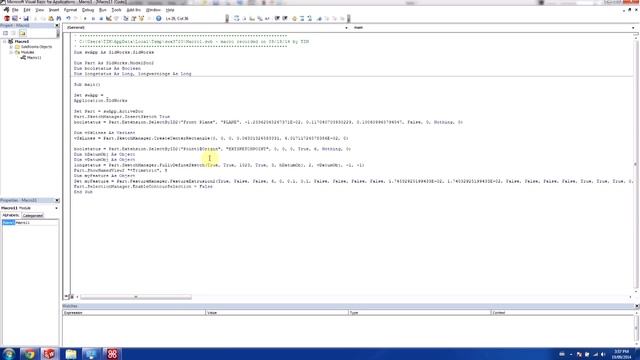Select the SolidWorks Objects folder
This screenshot has height=360, width=640.
(36, 47)
